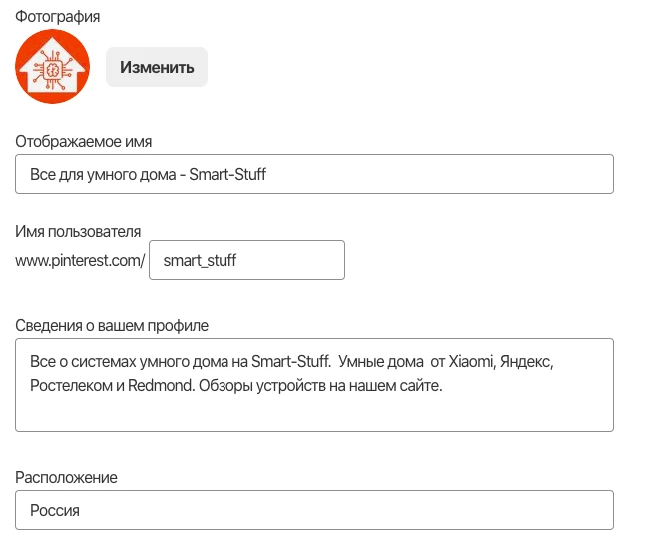Click the word Ростелеком in description
The height and width of the screenshot is (557, 669).
[x=72, y=385]
